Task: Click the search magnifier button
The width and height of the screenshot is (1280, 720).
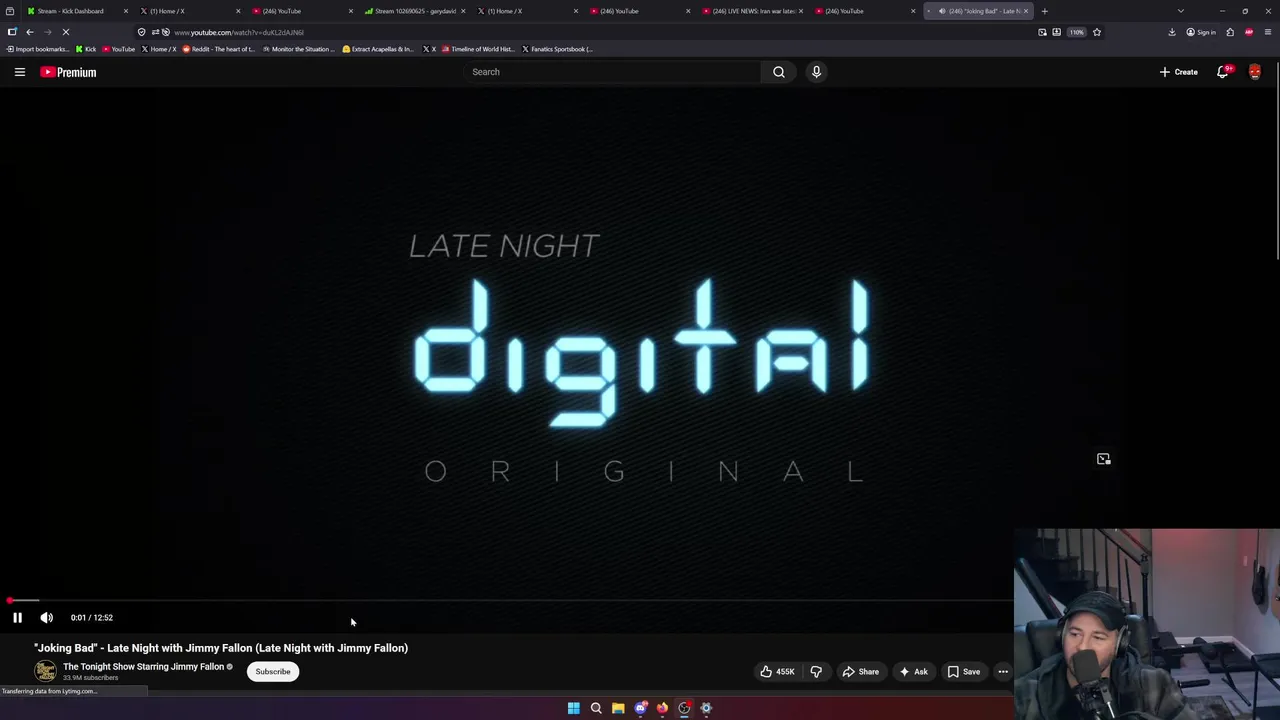Action: 779,72
